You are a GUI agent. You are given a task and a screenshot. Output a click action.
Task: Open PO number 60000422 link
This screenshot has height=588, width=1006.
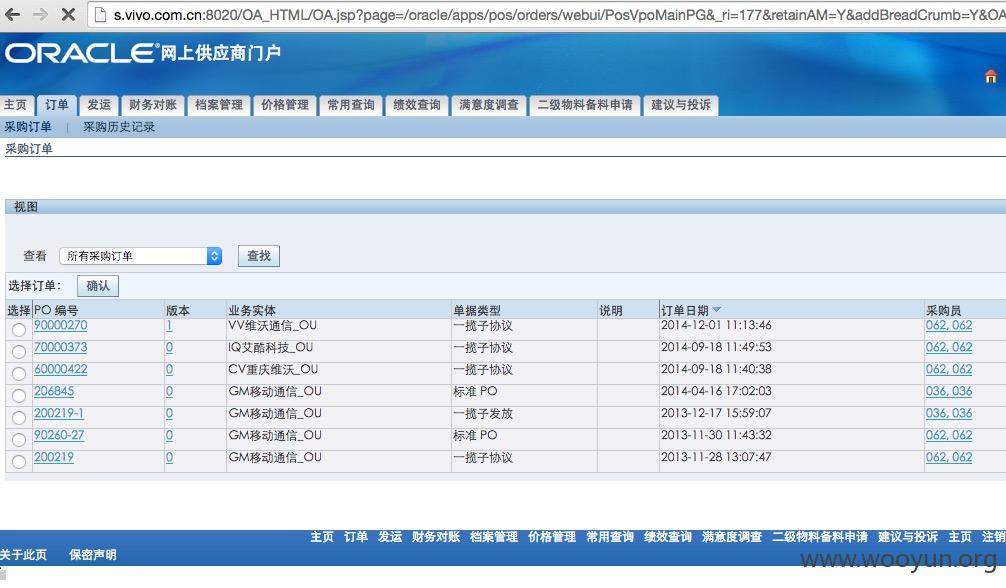[60, 369]
